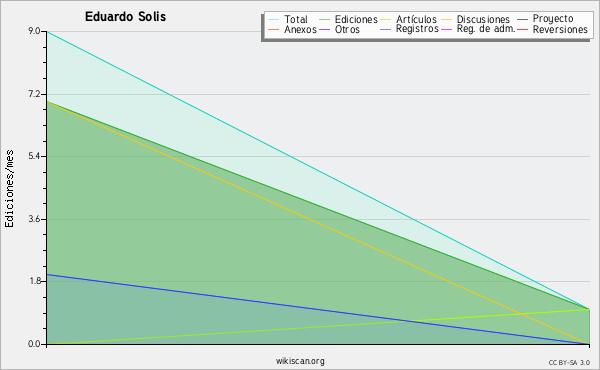Click the Proyecto legend label
Viewport: 600px width, 370px height.
click(553, 18)
